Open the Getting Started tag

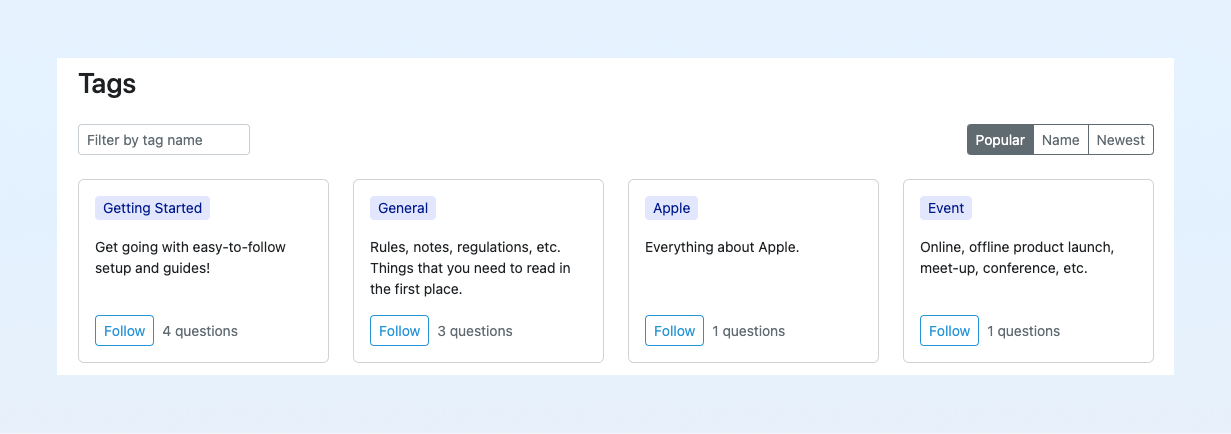(152, 208)
